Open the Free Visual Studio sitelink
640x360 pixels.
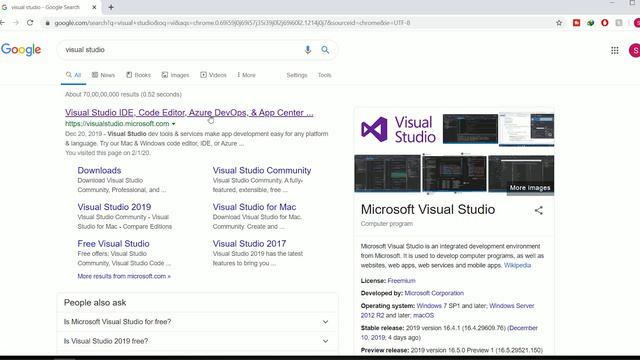[x=113, y=244]
